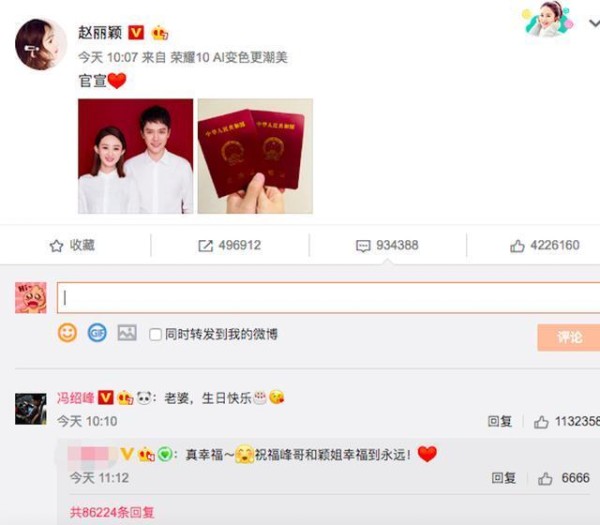Screen dimensions: 600x525
Task: Open 冯绍峰 username link
Action: click(75, 398)
